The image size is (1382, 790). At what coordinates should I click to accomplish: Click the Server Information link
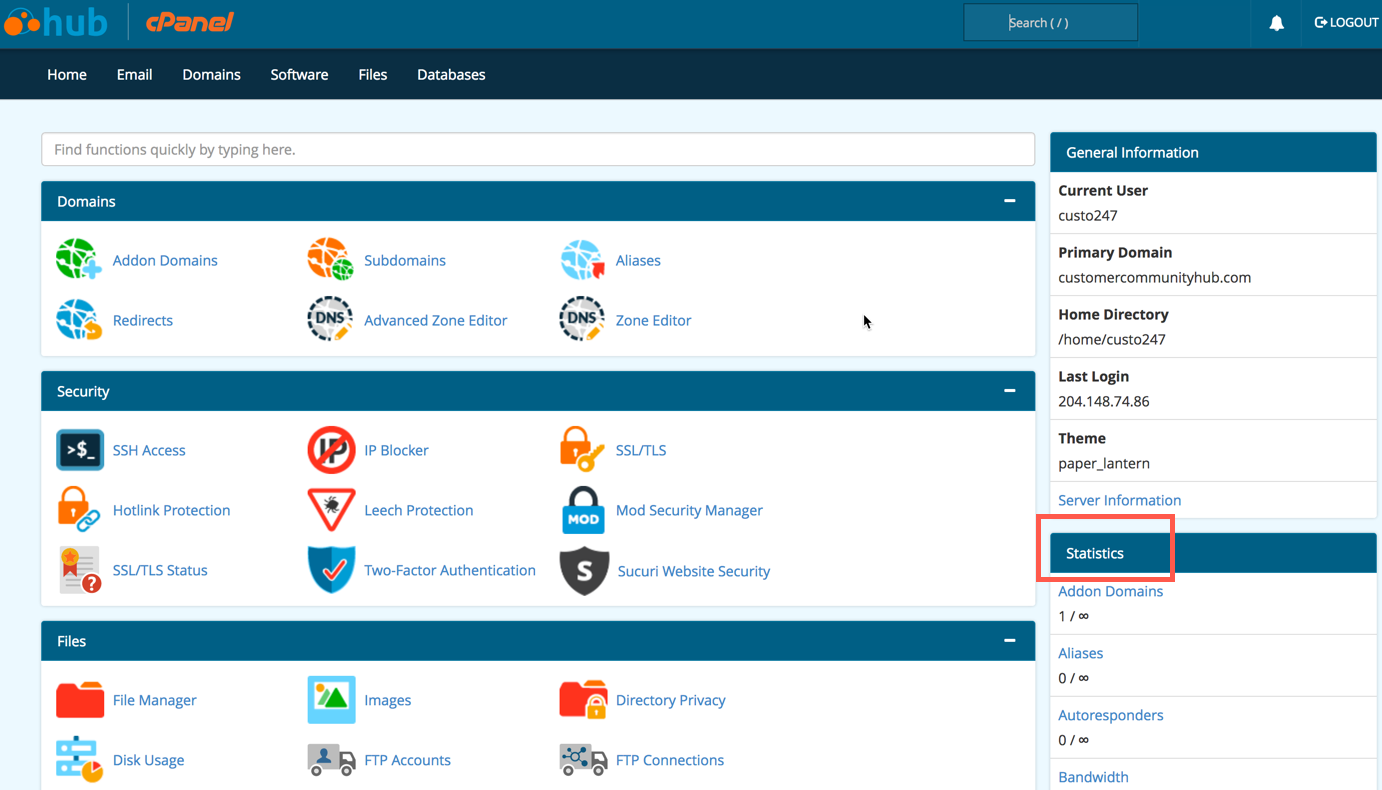coord(1119,500)
